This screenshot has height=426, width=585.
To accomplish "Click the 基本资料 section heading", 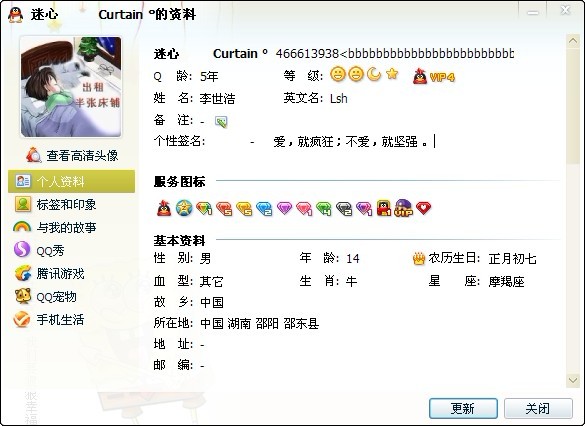I will pos(179,241).
